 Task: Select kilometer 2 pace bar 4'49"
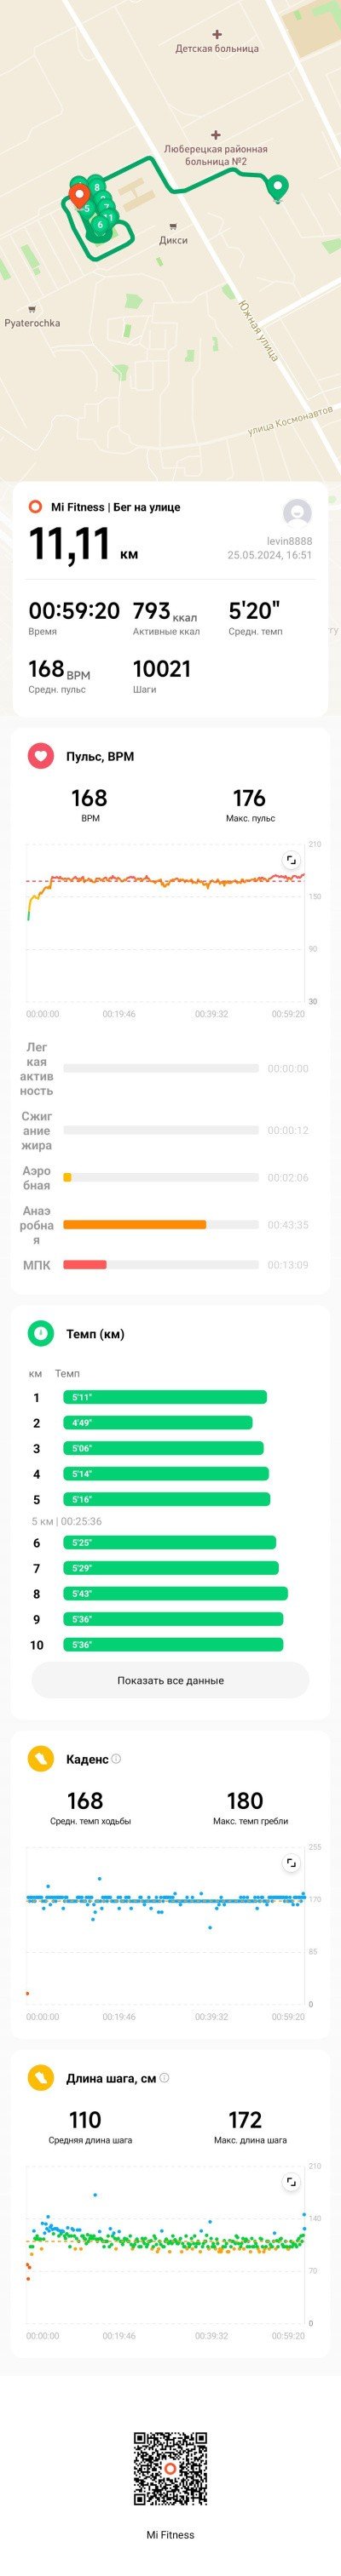[x=158, y=1423]
